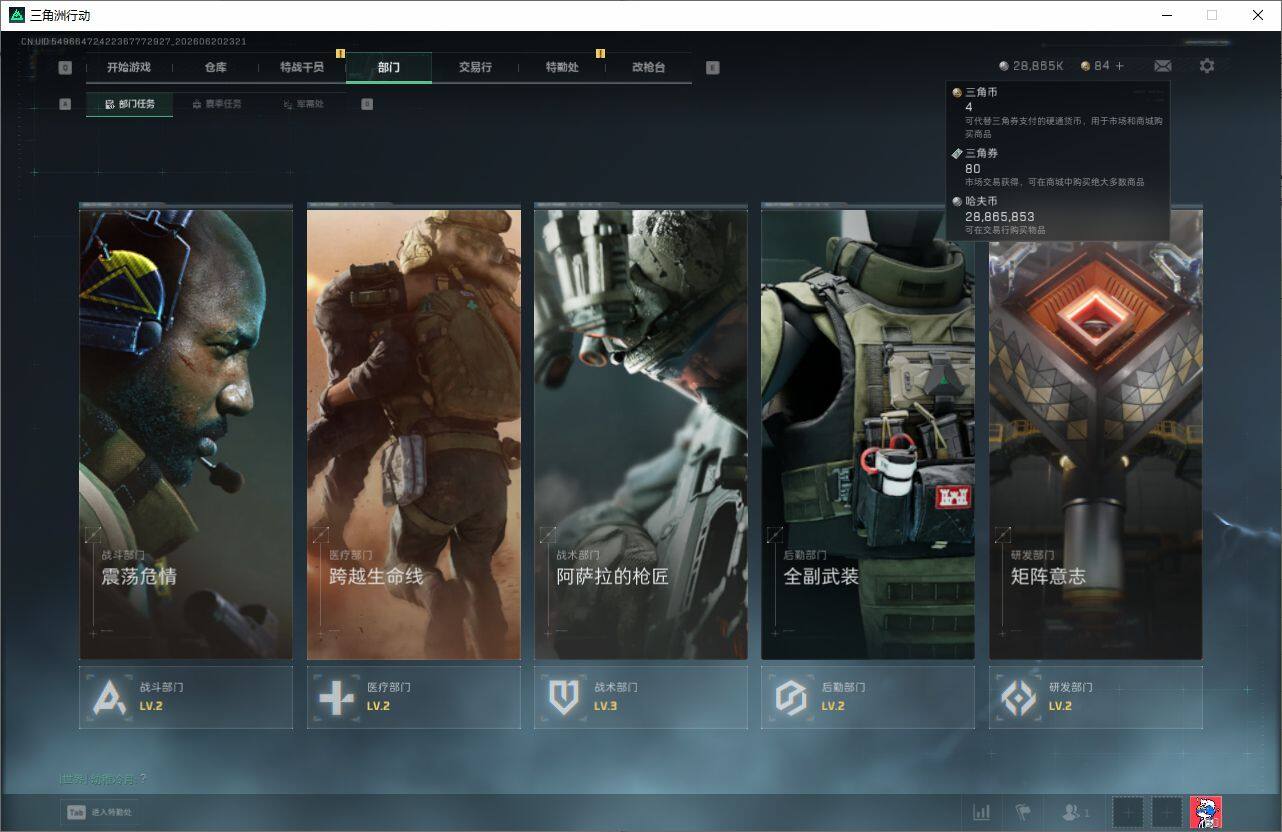Viewport: 1282px width, 832px height.
Task: Switch to the 仓库 tab
Action: coord(216,67)
